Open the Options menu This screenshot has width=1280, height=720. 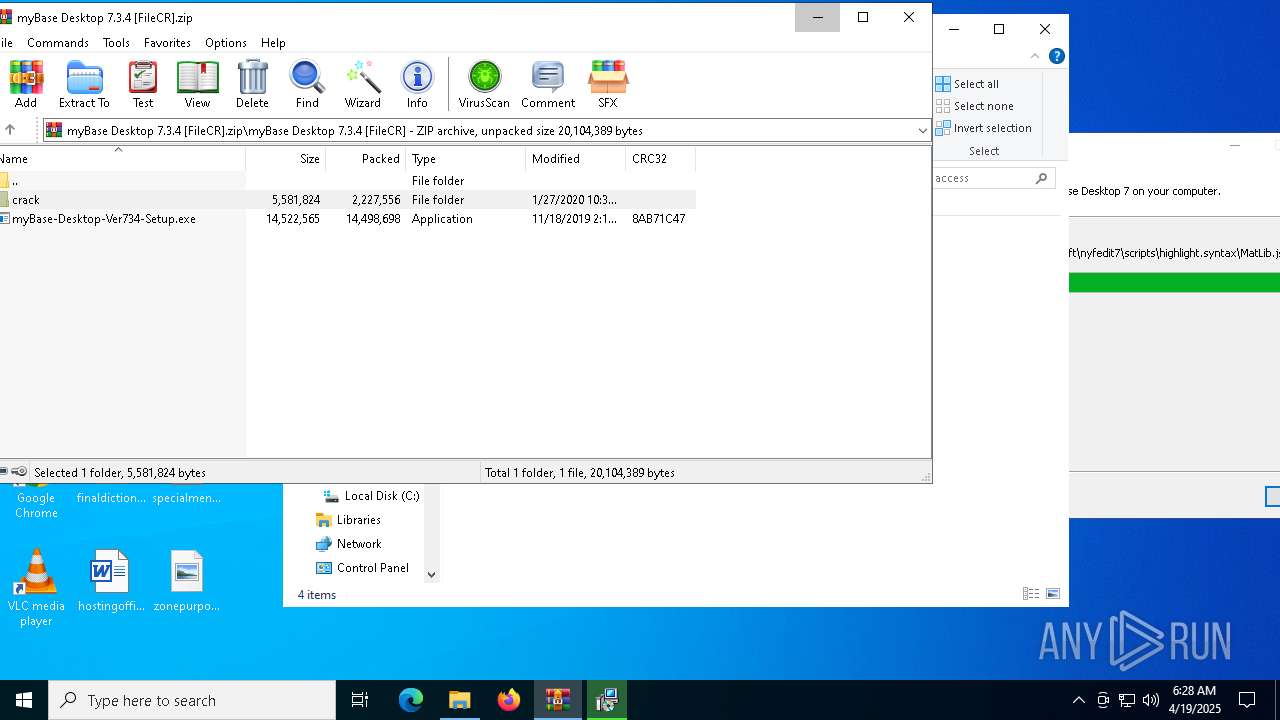point(226,43)
